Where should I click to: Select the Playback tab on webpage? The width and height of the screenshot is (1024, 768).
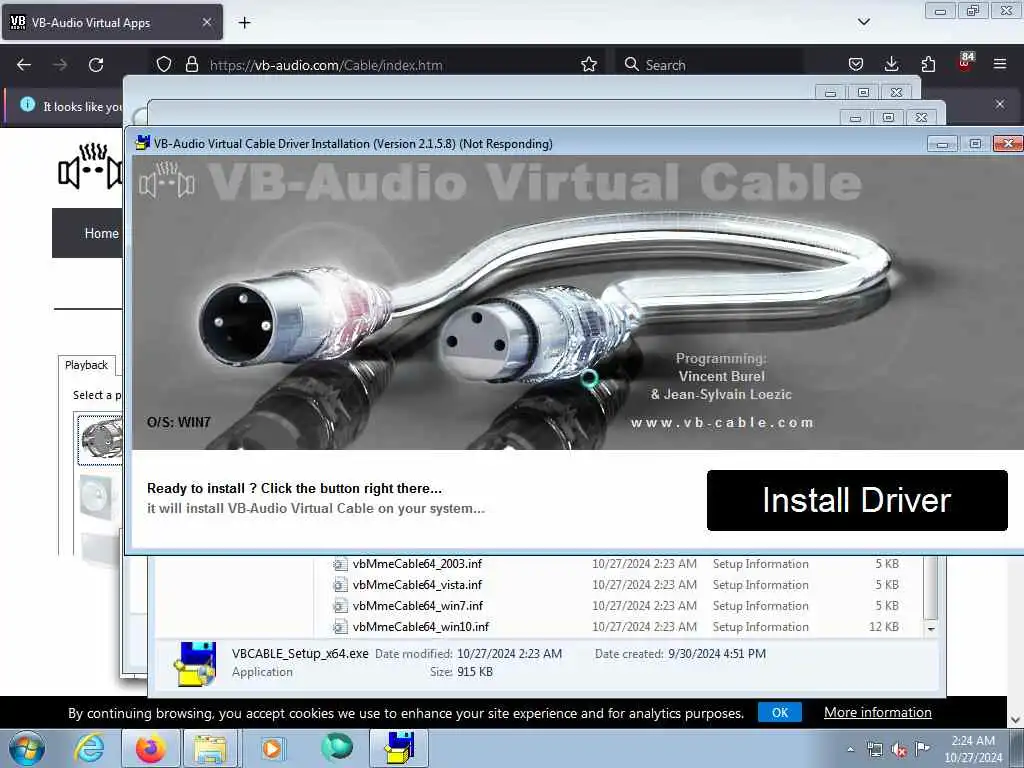click(x=87, y=365)
